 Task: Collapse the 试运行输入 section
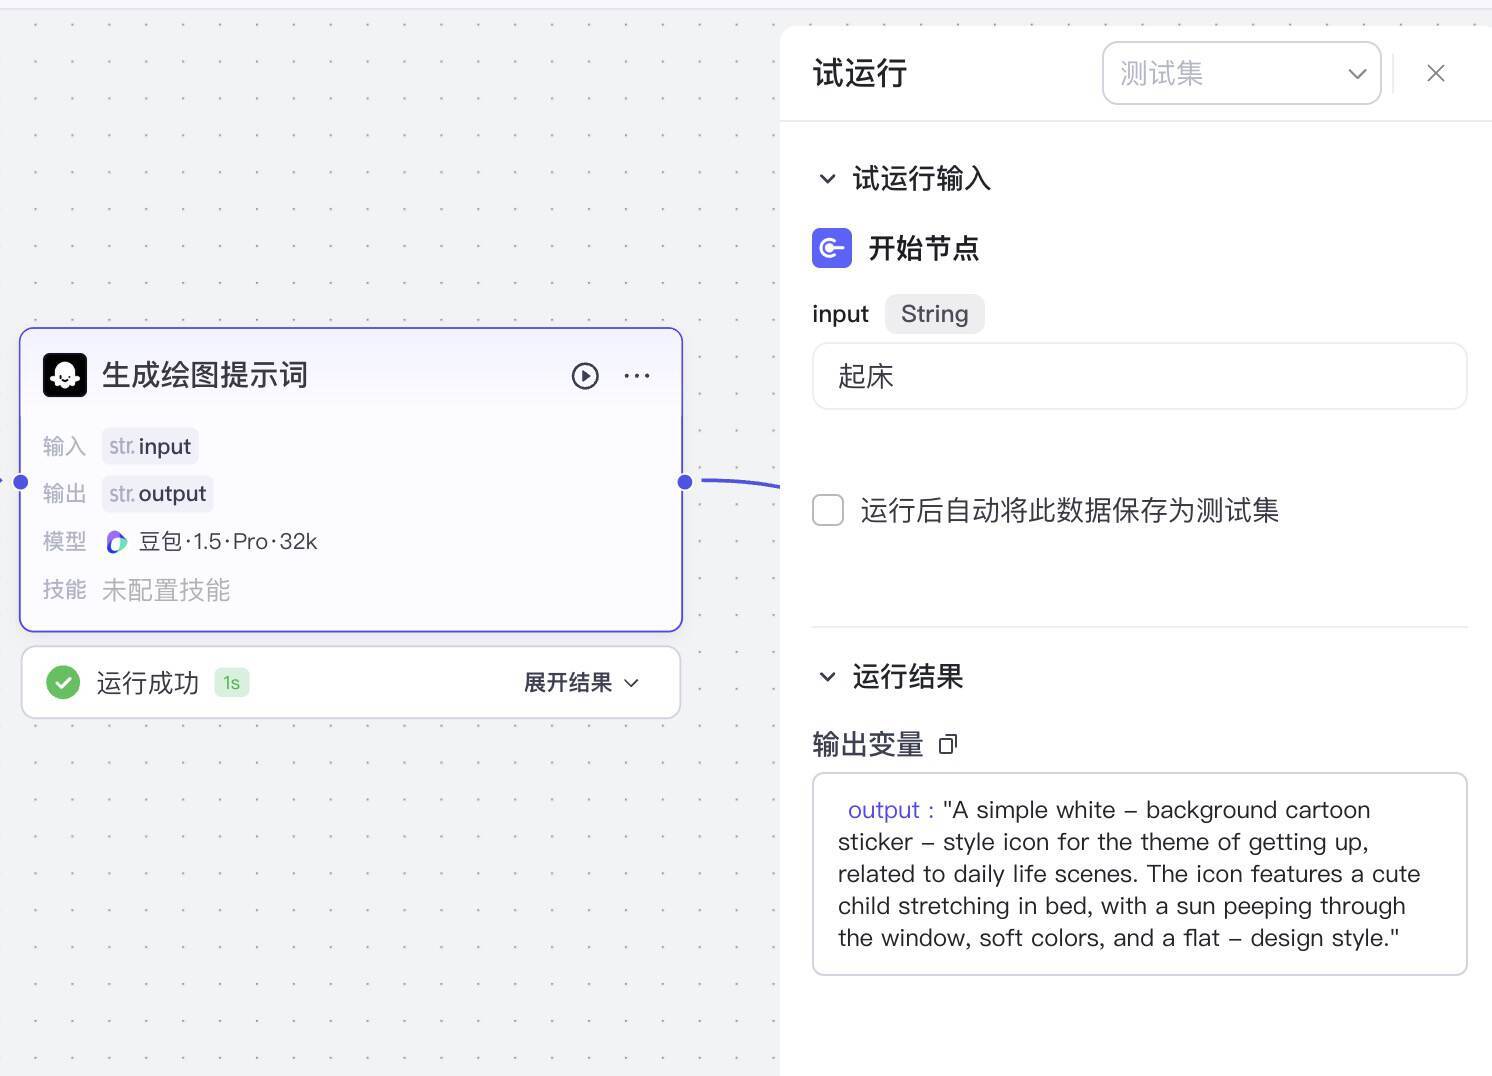point(827,178)
